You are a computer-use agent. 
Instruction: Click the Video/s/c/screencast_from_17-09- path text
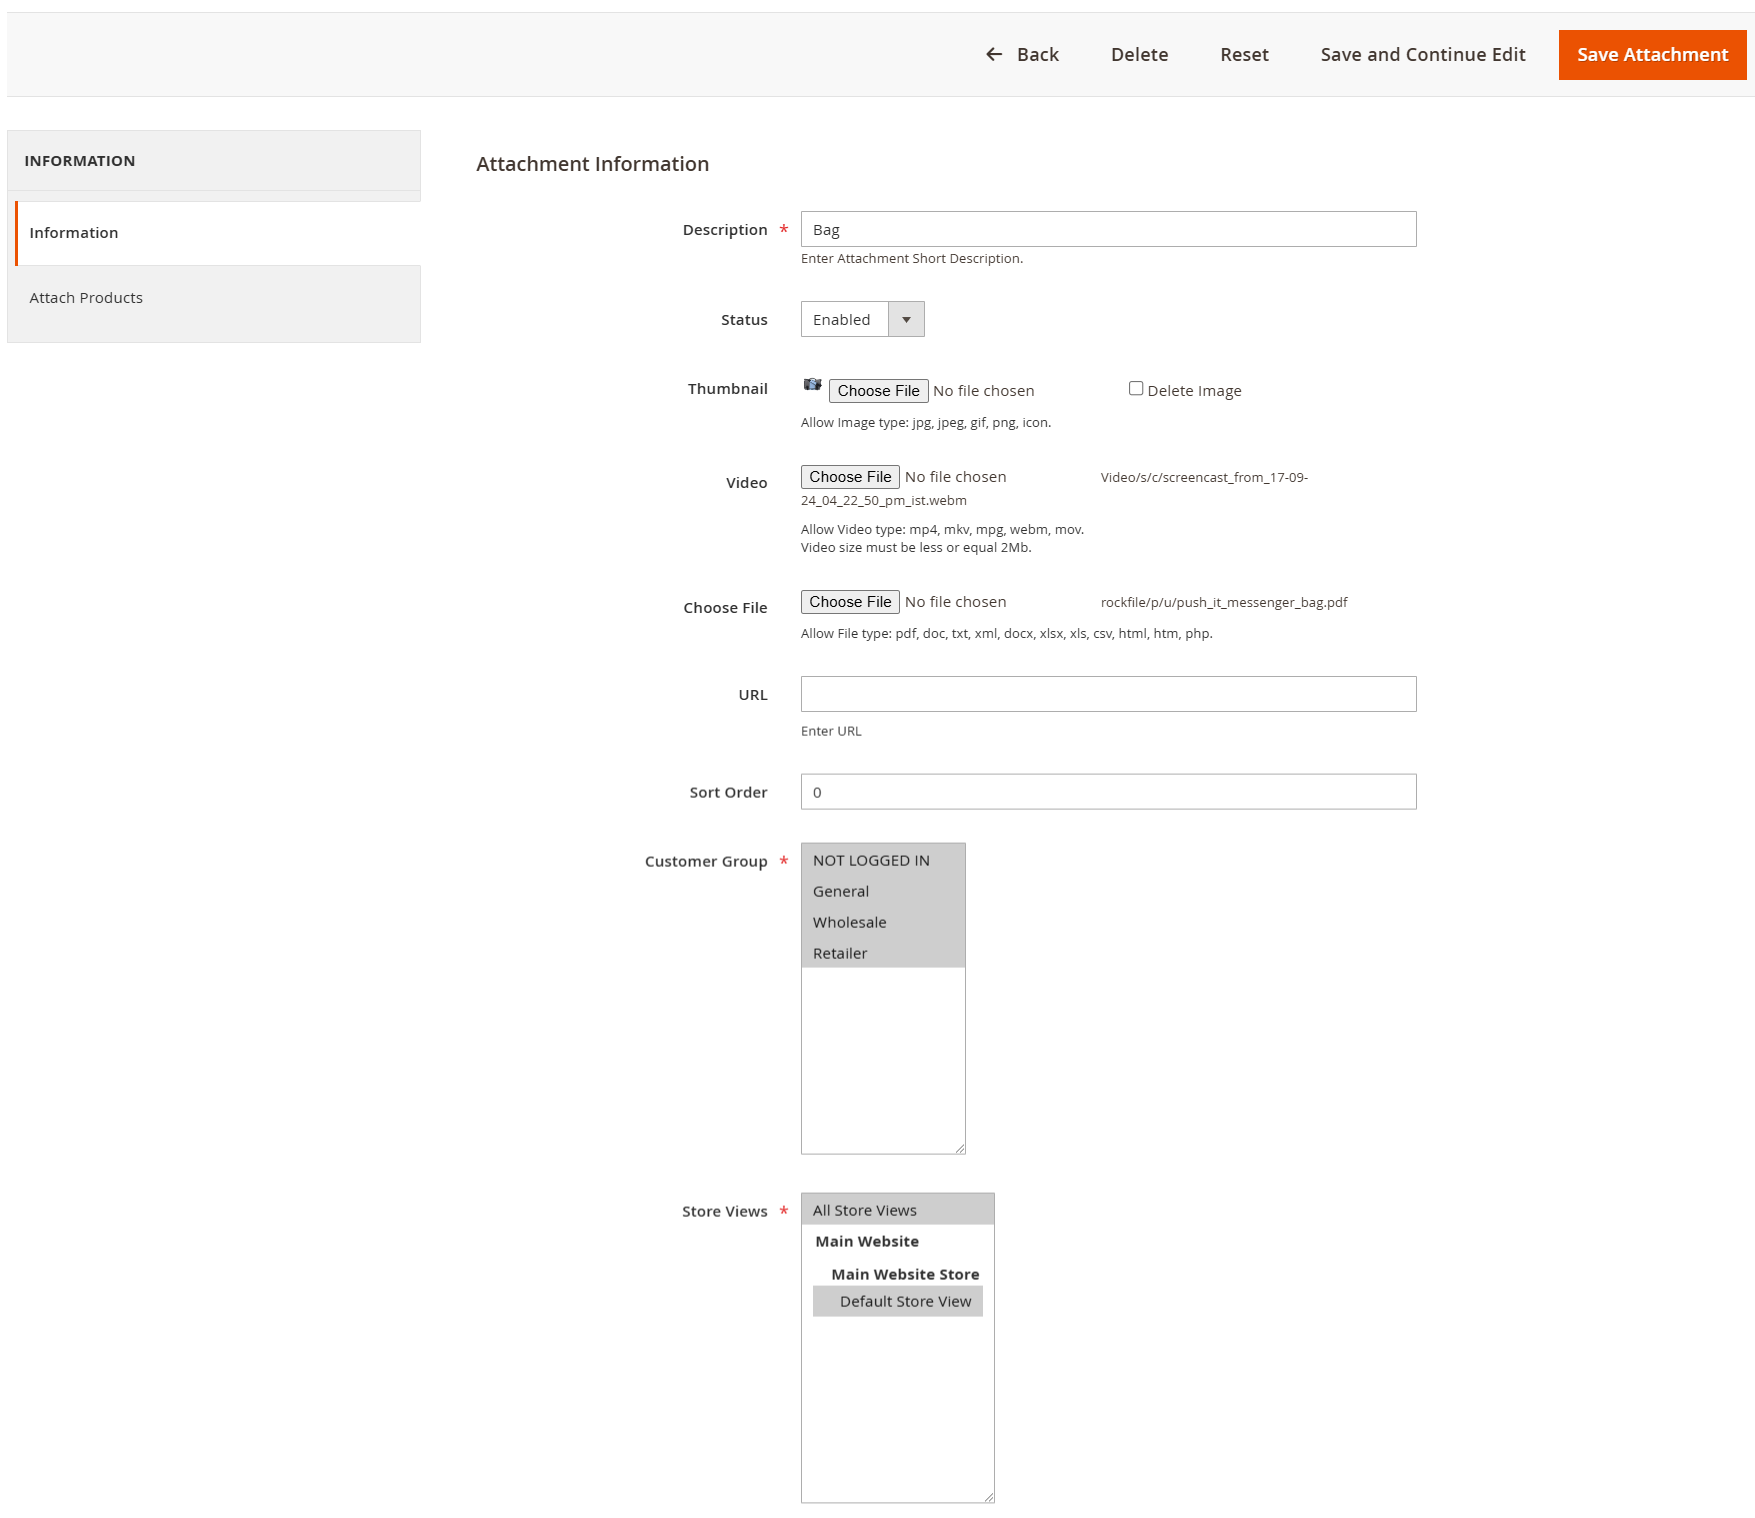point(1204,477)
